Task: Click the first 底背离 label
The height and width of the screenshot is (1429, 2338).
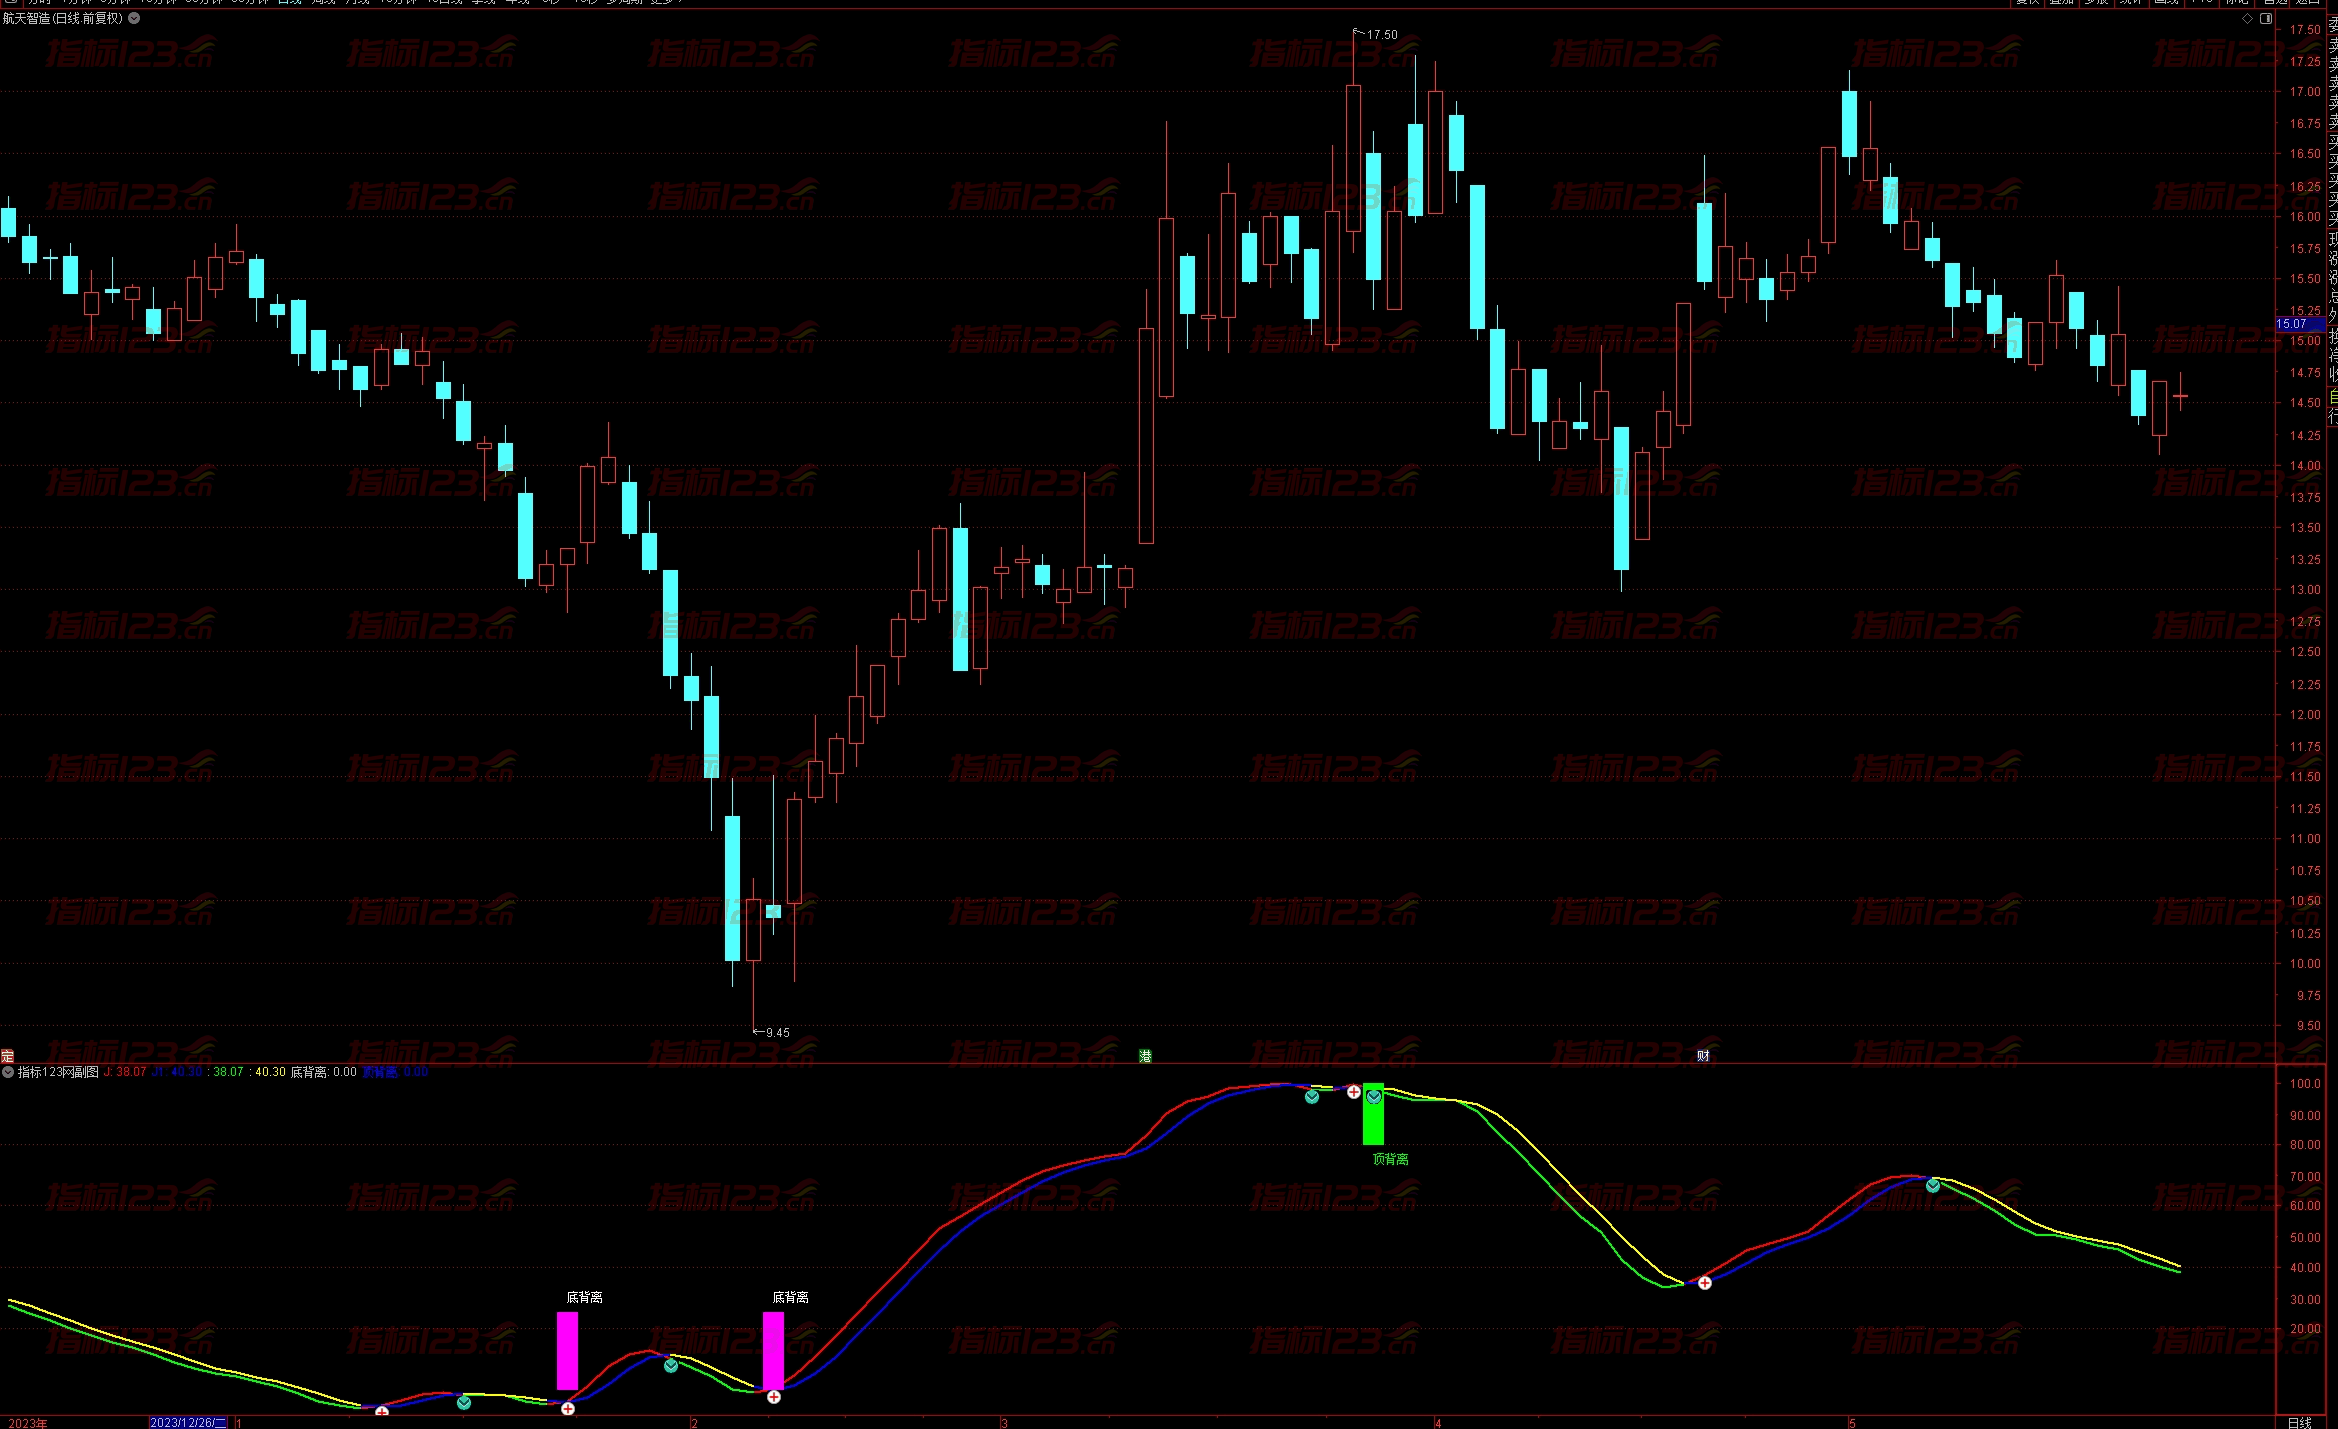Action: point(585,1297)
